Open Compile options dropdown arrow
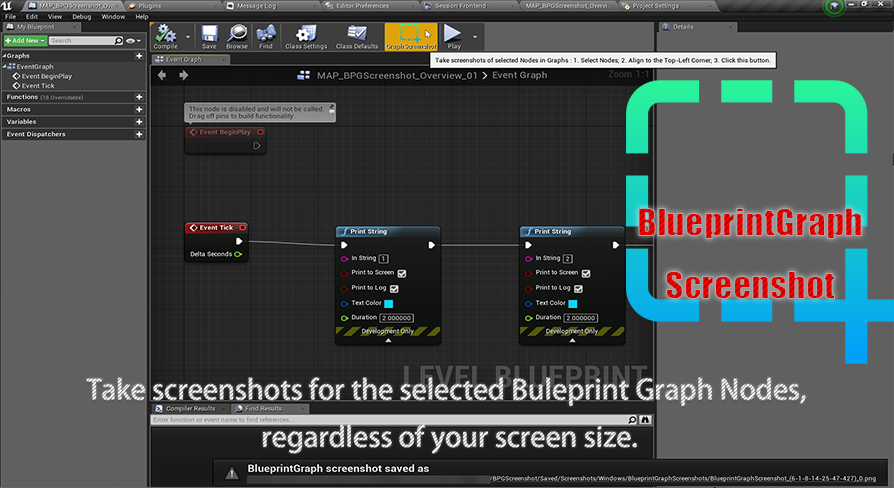 (x=188, y=37)
